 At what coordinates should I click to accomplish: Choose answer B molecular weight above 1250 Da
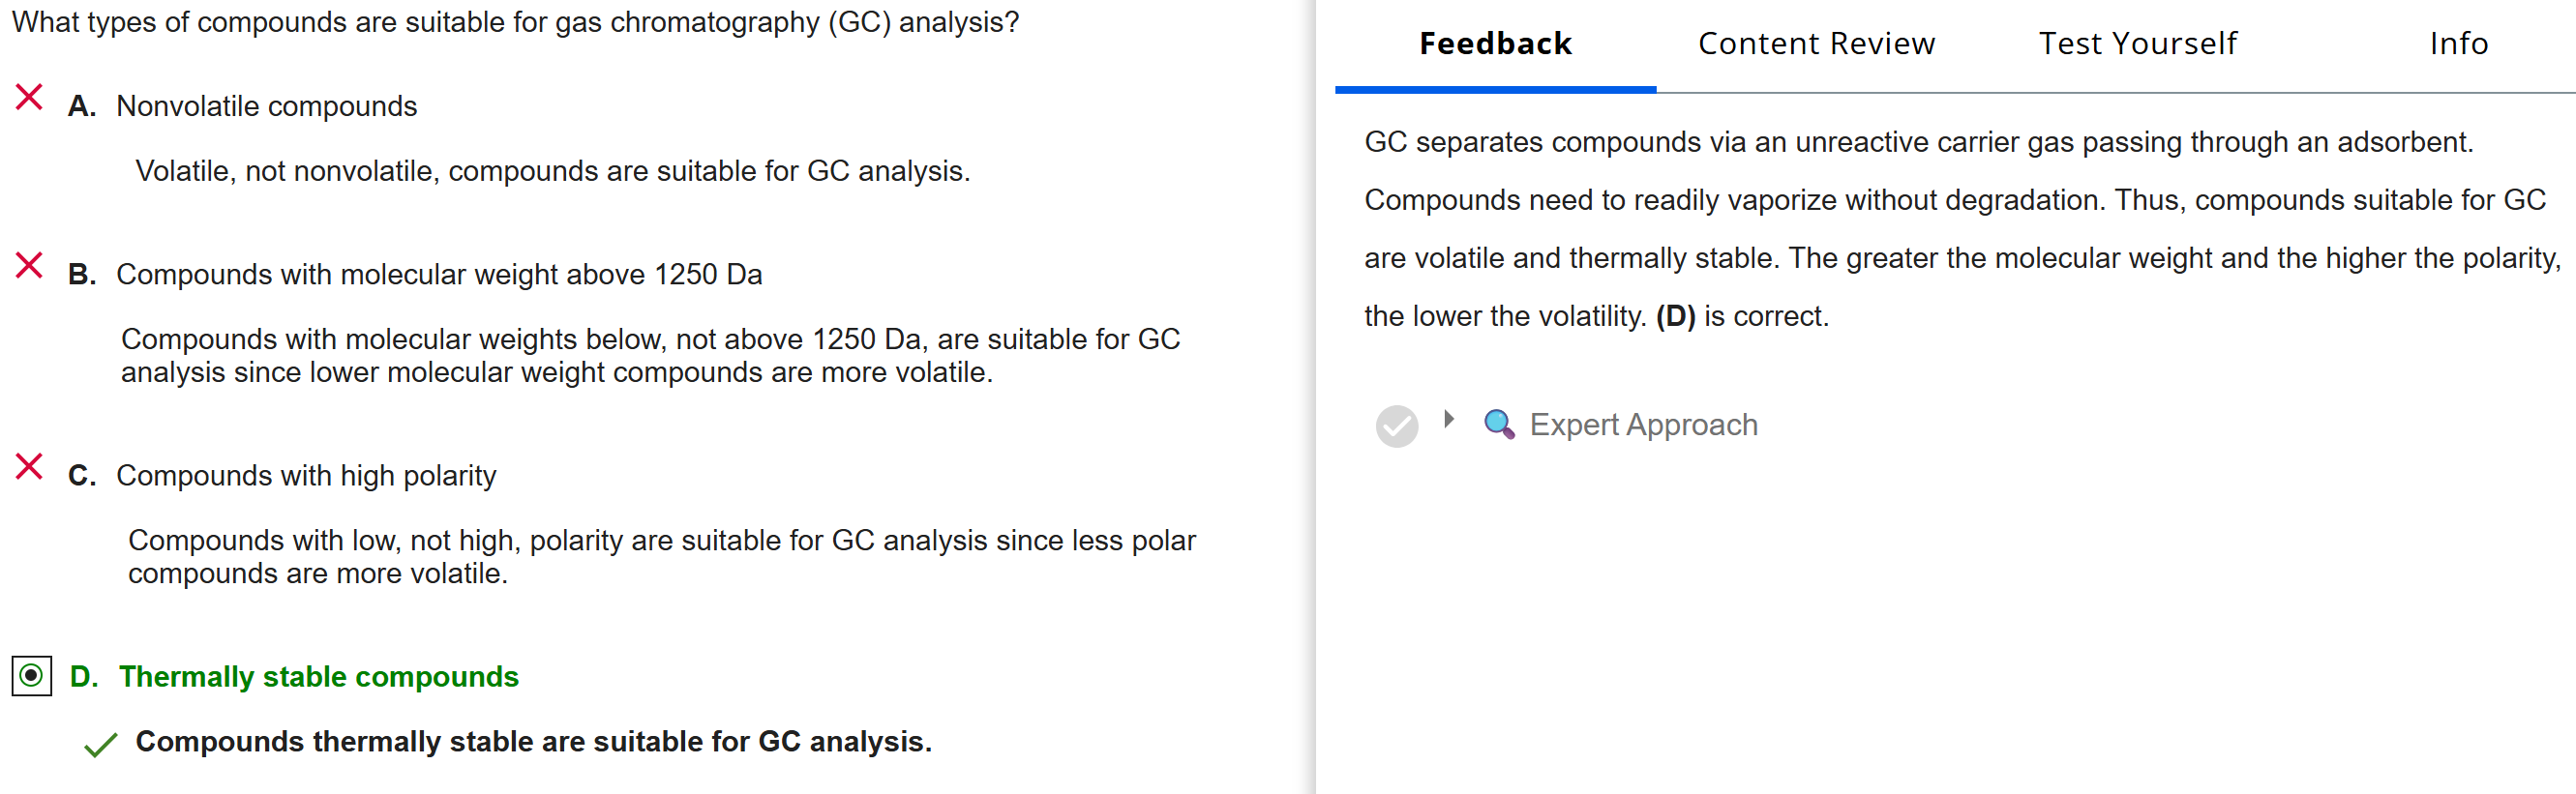[439, 274]
